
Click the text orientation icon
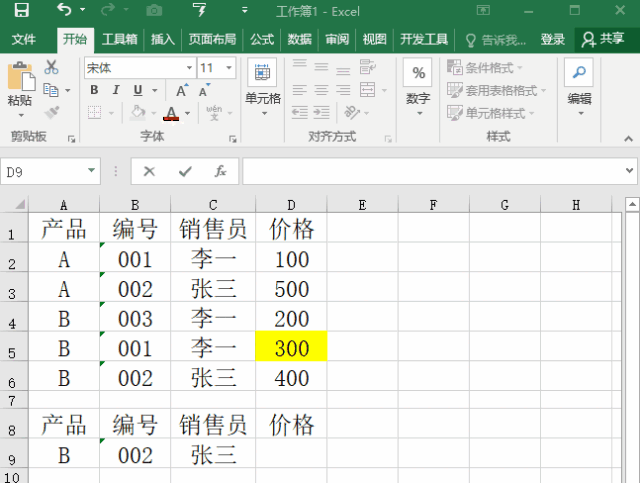tap(352, 112)
